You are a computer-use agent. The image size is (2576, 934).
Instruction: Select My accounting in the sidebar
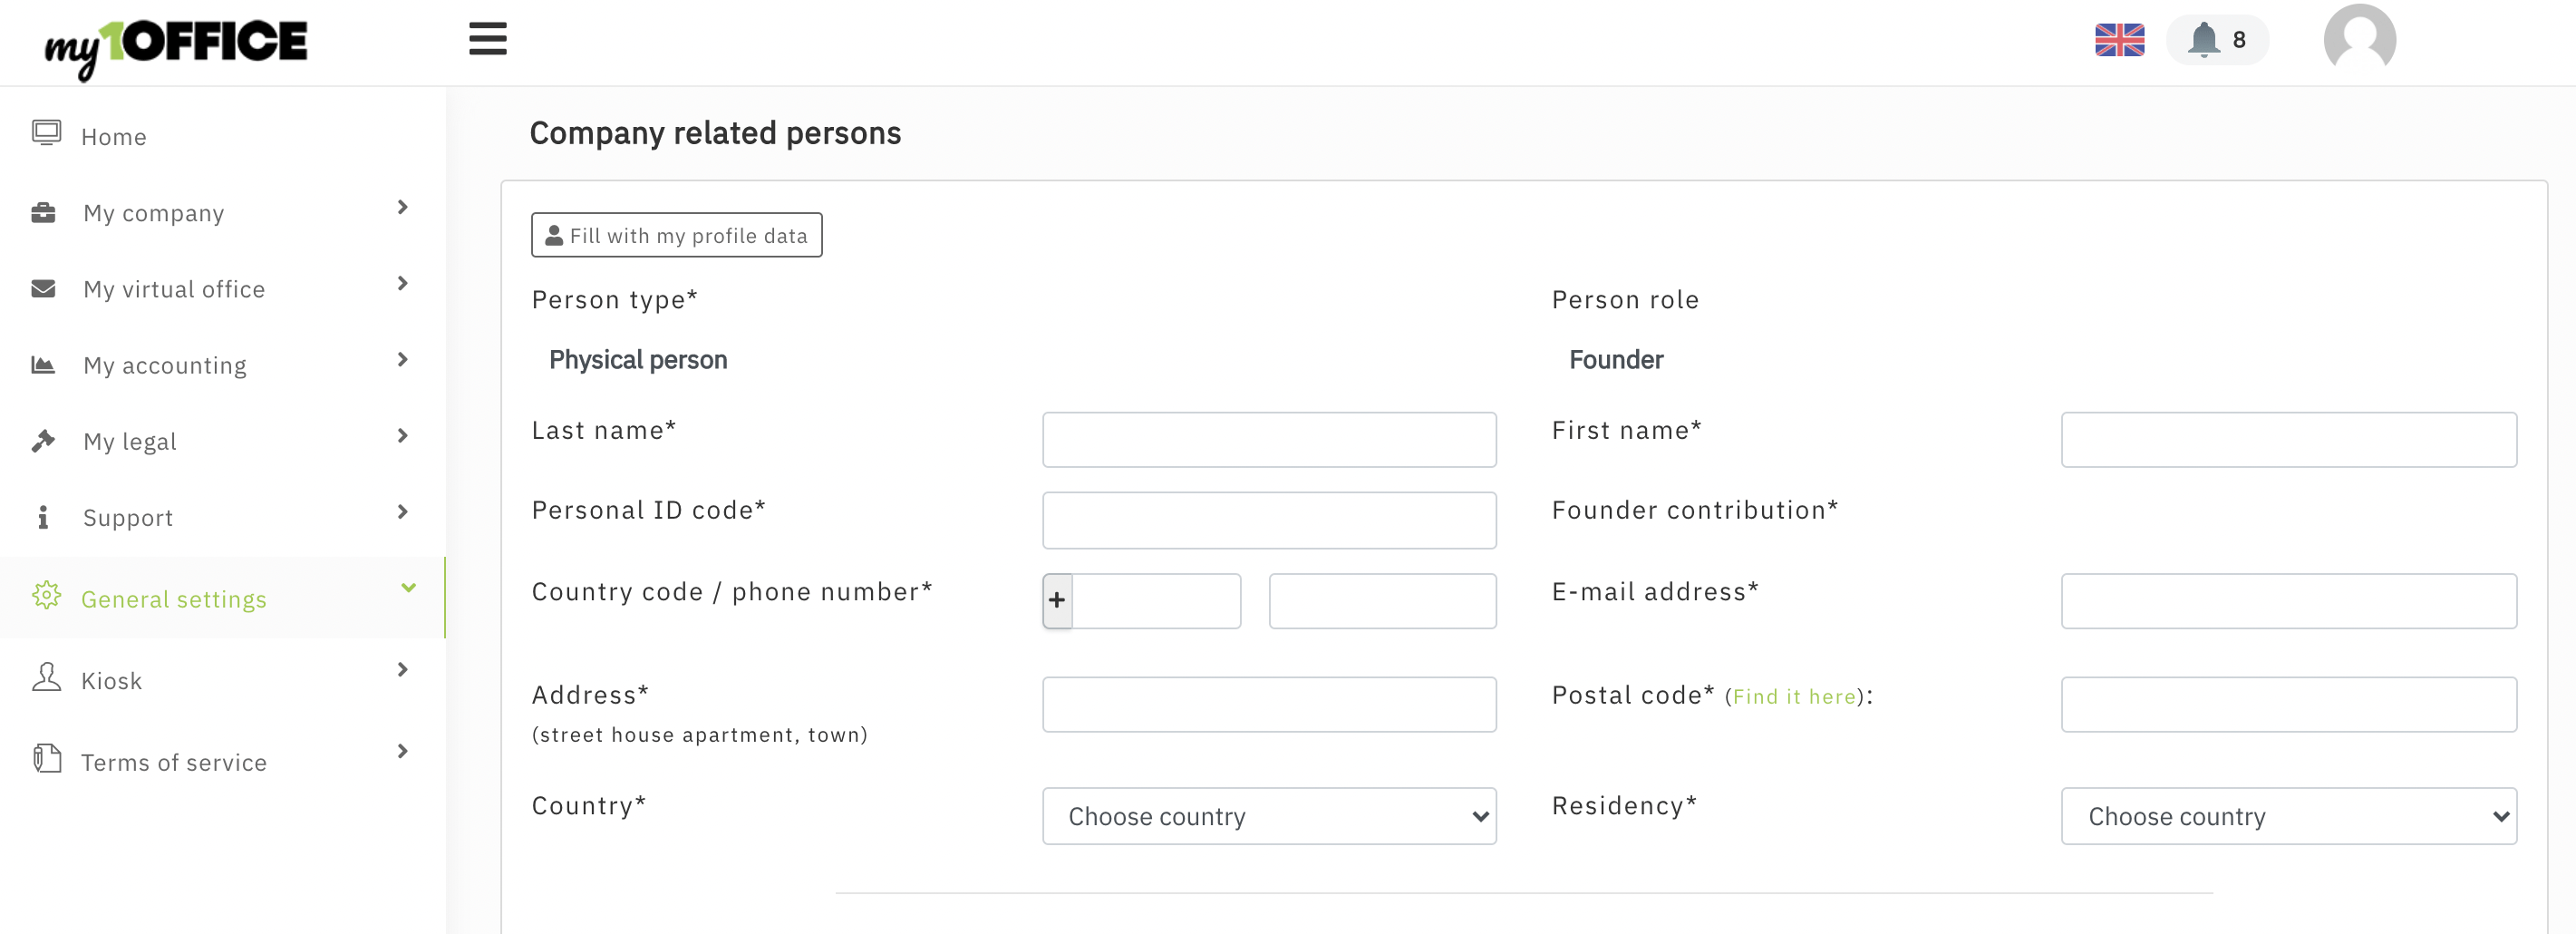(x=165, y=365)
